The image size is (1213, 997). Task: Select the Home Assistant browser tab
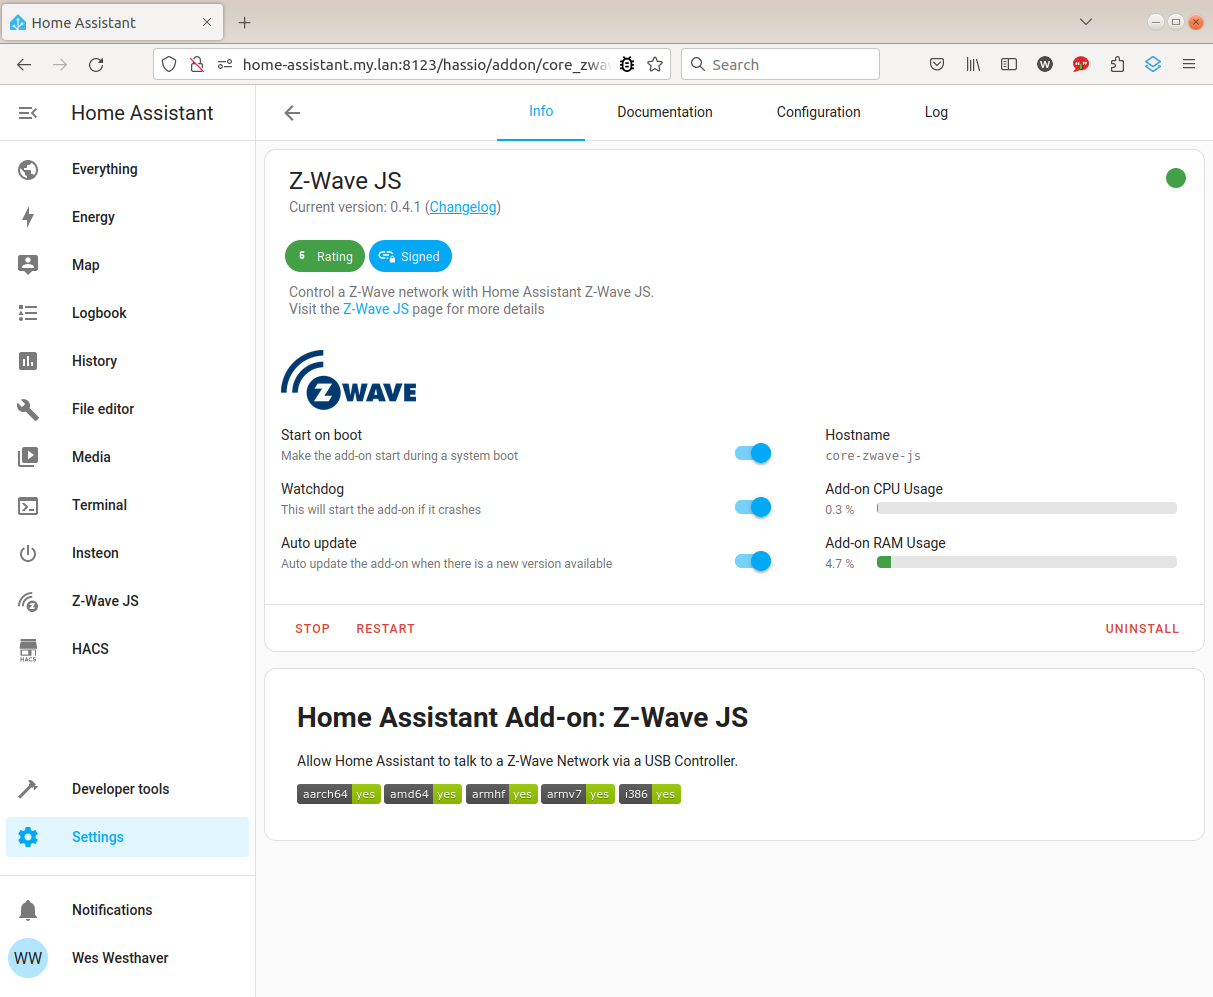tap(111, 22)
